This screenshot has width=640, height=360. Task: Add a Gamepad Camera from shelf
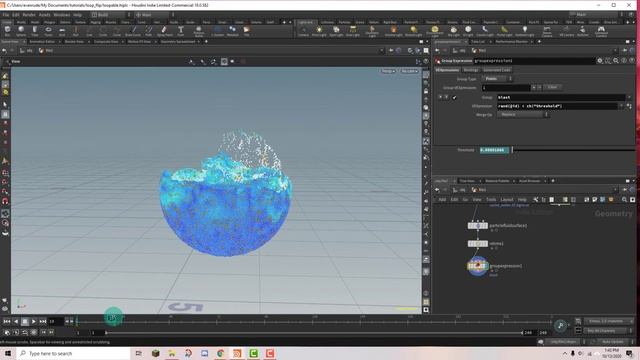point(601,31)
